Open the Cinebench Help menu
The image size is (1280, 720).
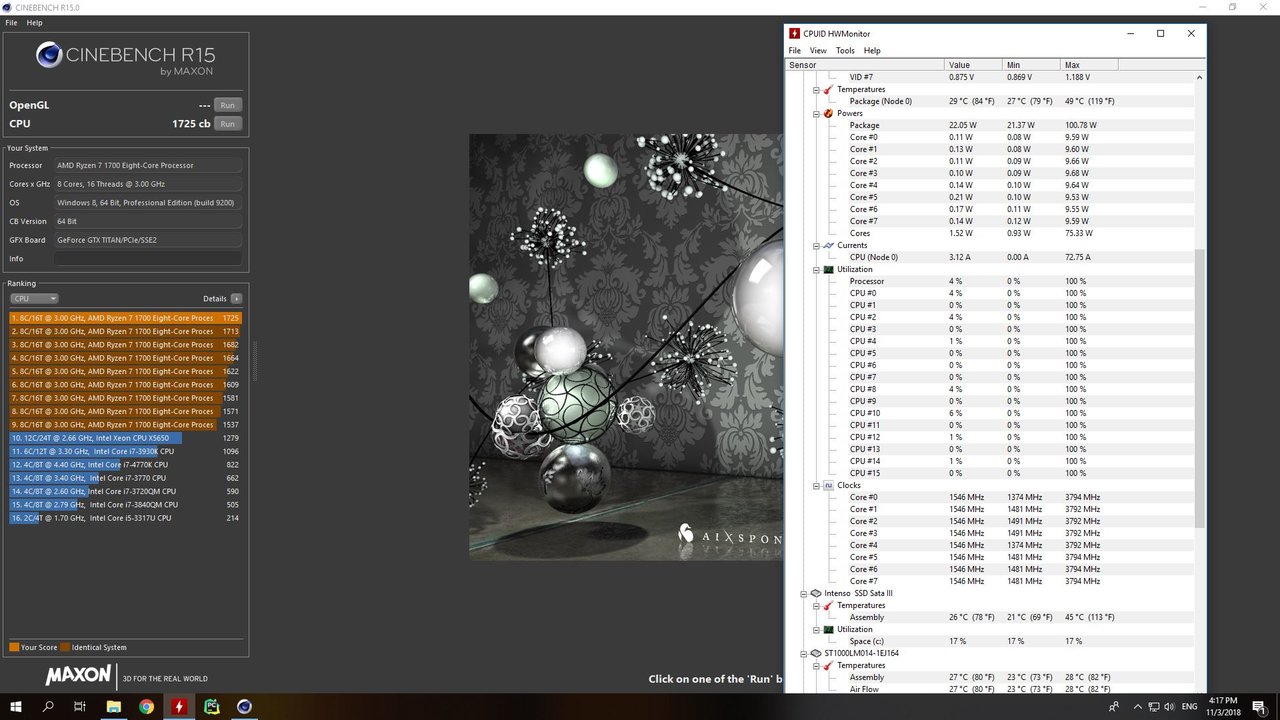point(34,22)
